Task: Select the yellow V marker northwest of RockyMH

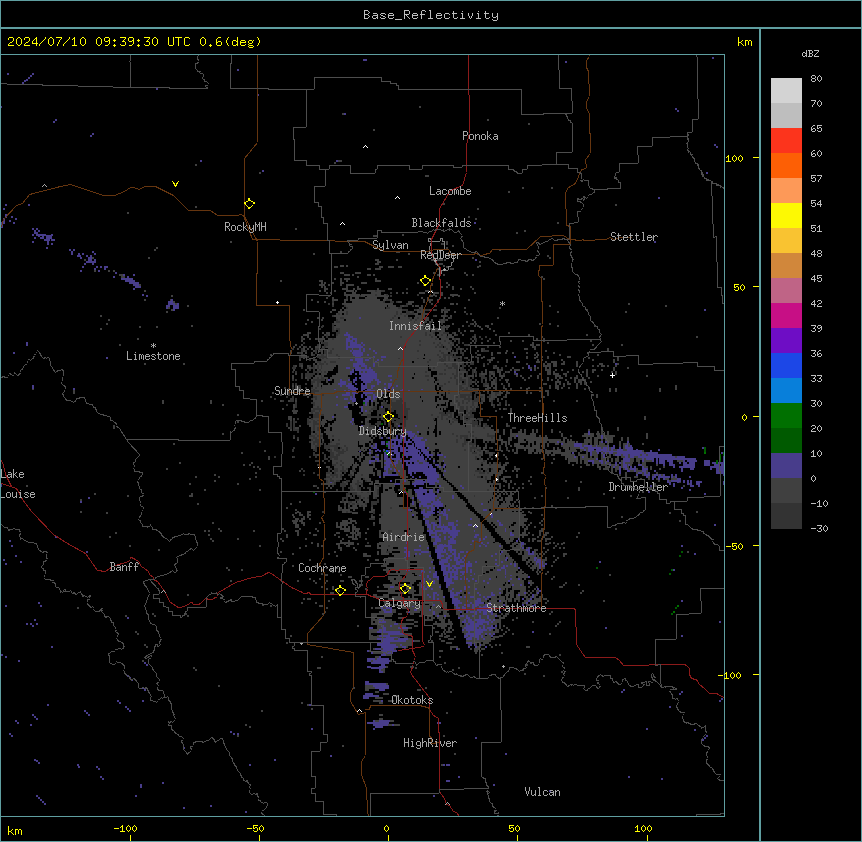Action: tap(175, 184)
